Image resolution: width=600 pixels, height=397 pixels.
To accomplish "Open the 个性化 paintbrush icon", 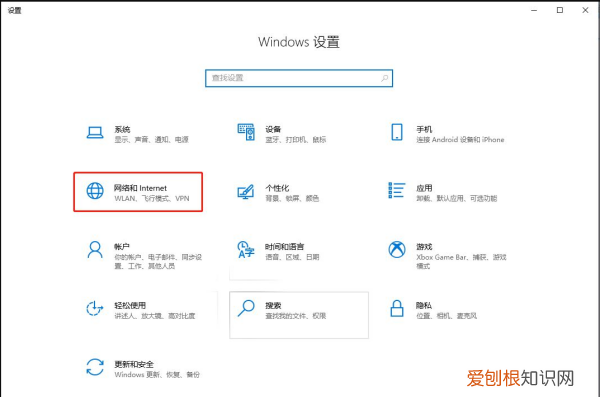I will 245,191.
